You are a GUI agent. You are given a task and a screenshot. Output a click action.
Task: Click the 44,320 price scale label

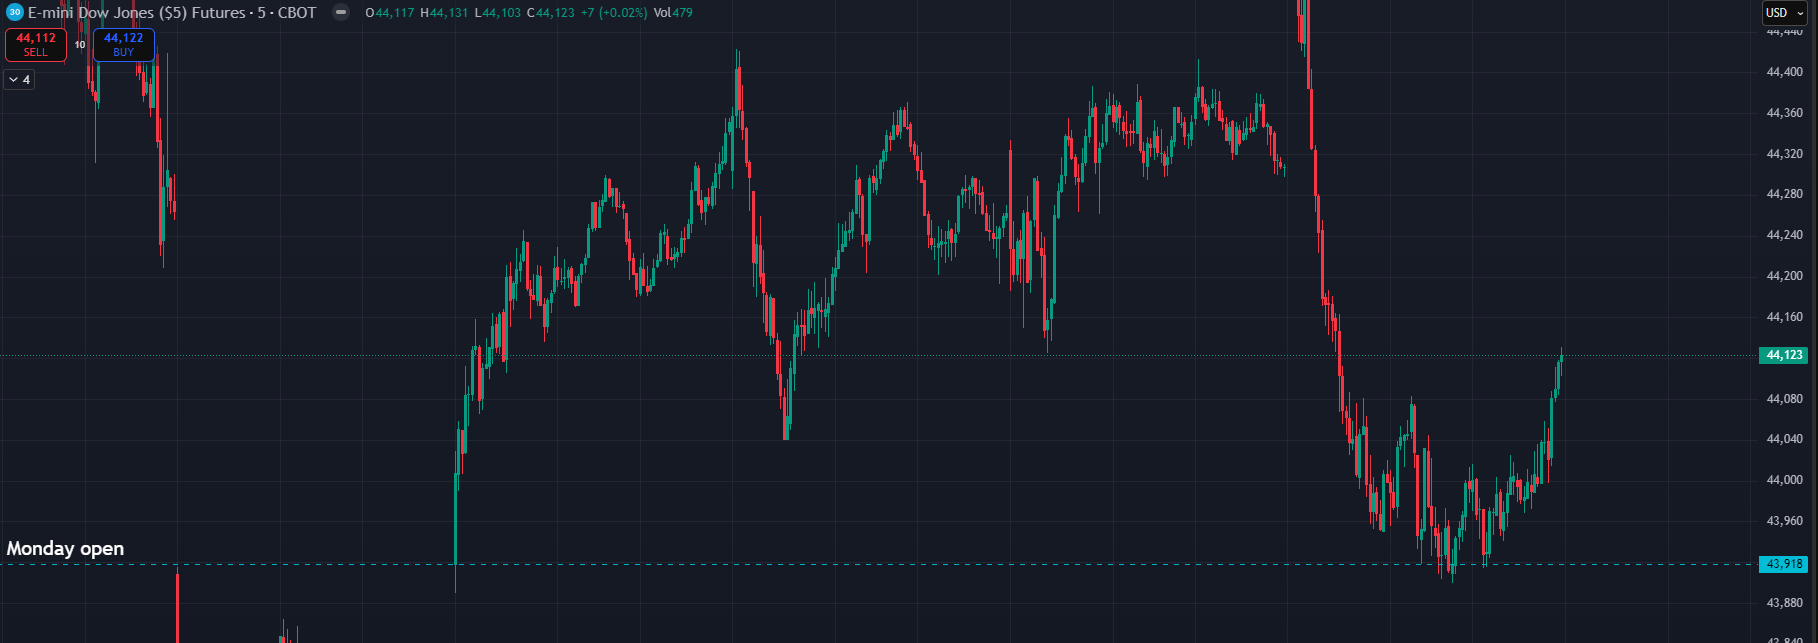point(1785,154)
